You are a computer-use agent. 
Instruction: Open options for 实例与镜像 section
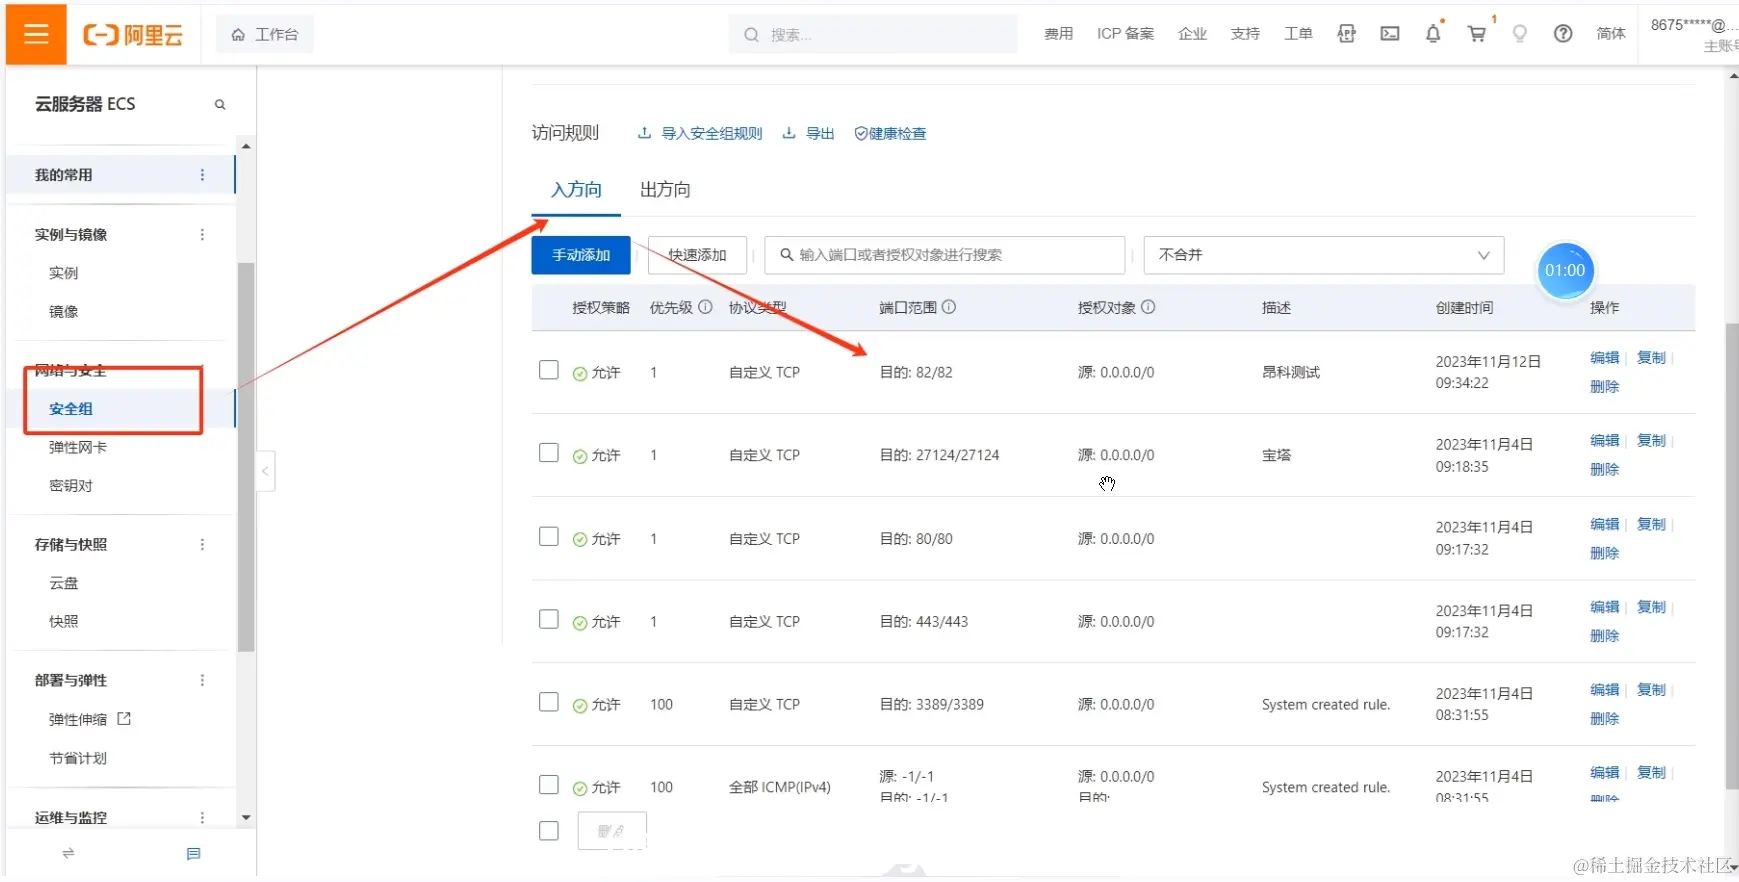pos(202,235)
